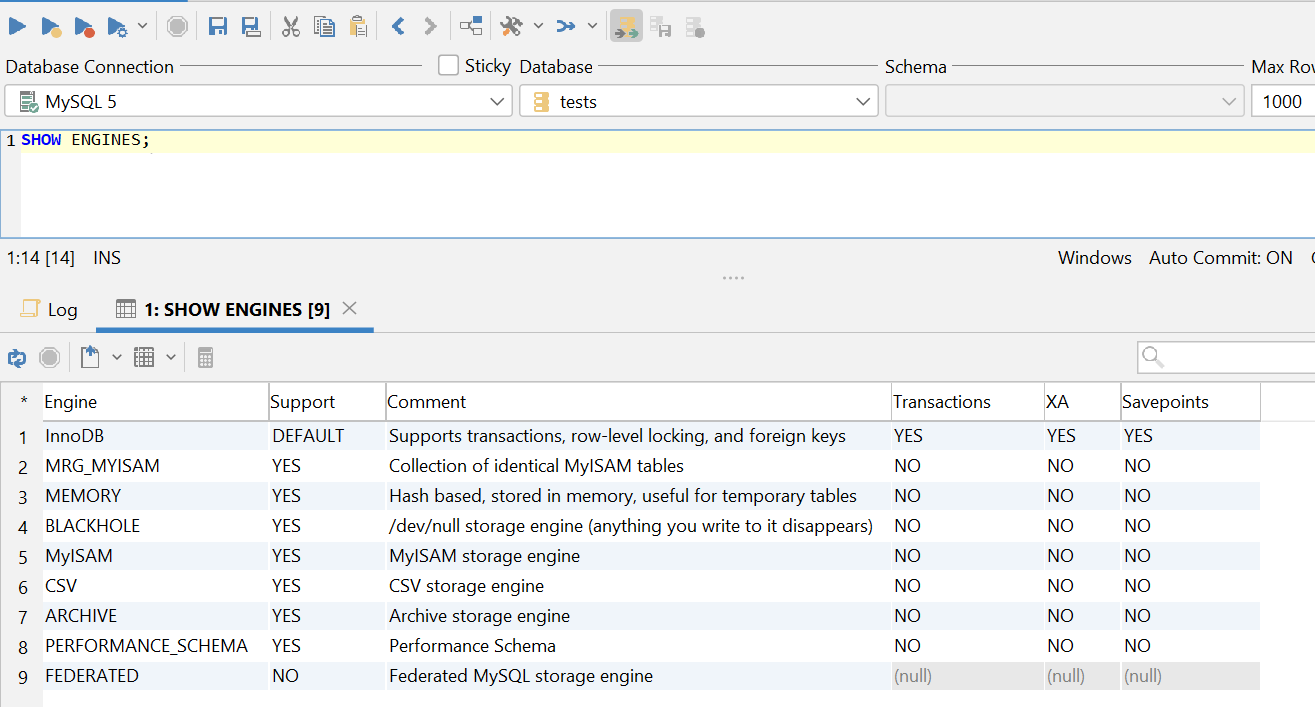Viewport: 1315px width, 707px height.
Task: Click the blue merging arrows icon
Action: click(566, 26)
